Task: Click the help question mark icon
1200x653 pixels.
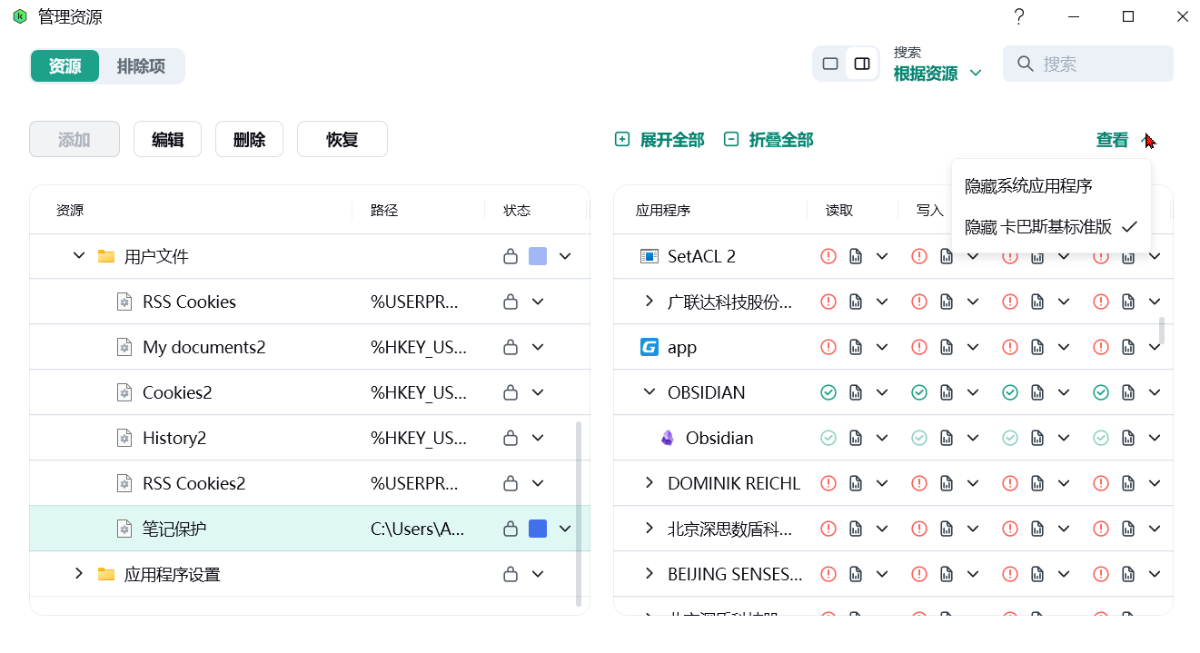Action: point(1019,17)
